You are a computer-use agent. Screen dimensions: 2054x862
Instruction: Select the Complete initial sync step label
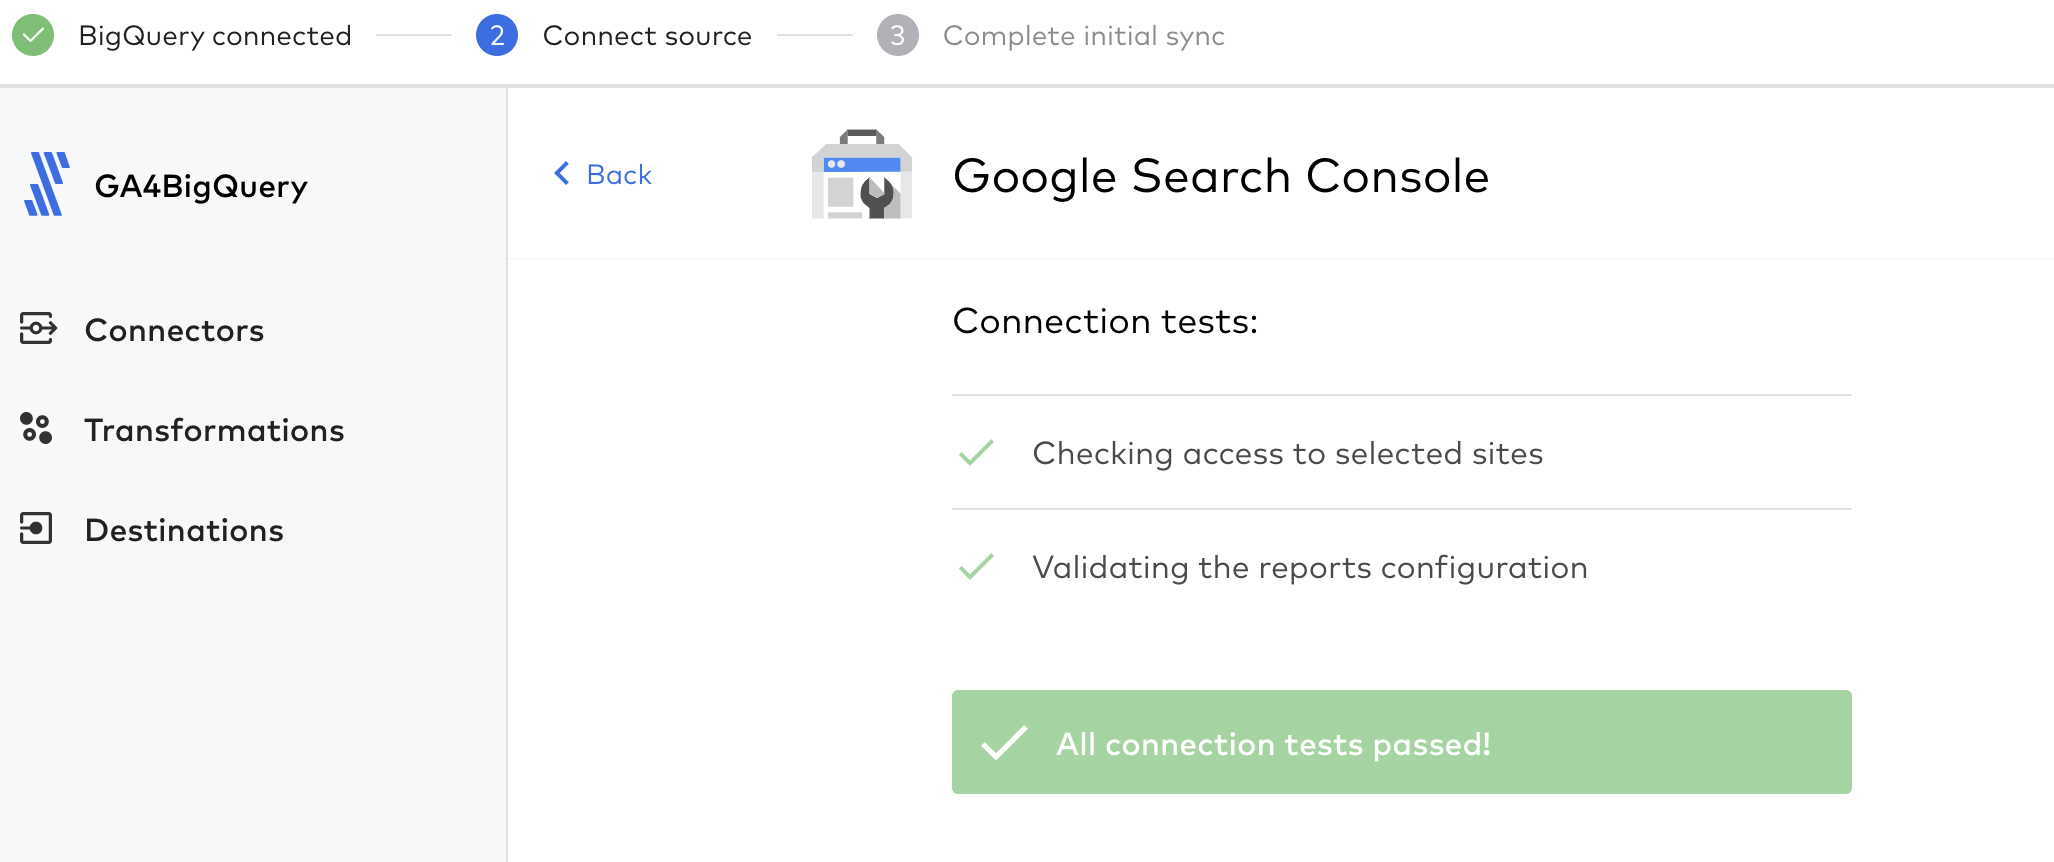point(1084,36)
